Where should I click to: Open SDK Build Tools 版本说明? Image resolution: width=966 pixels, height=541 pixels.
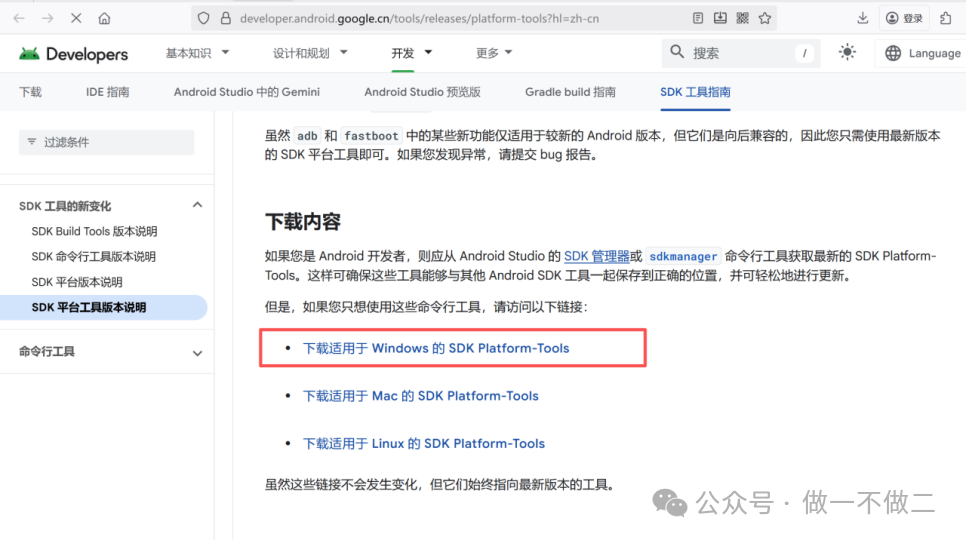94,231
